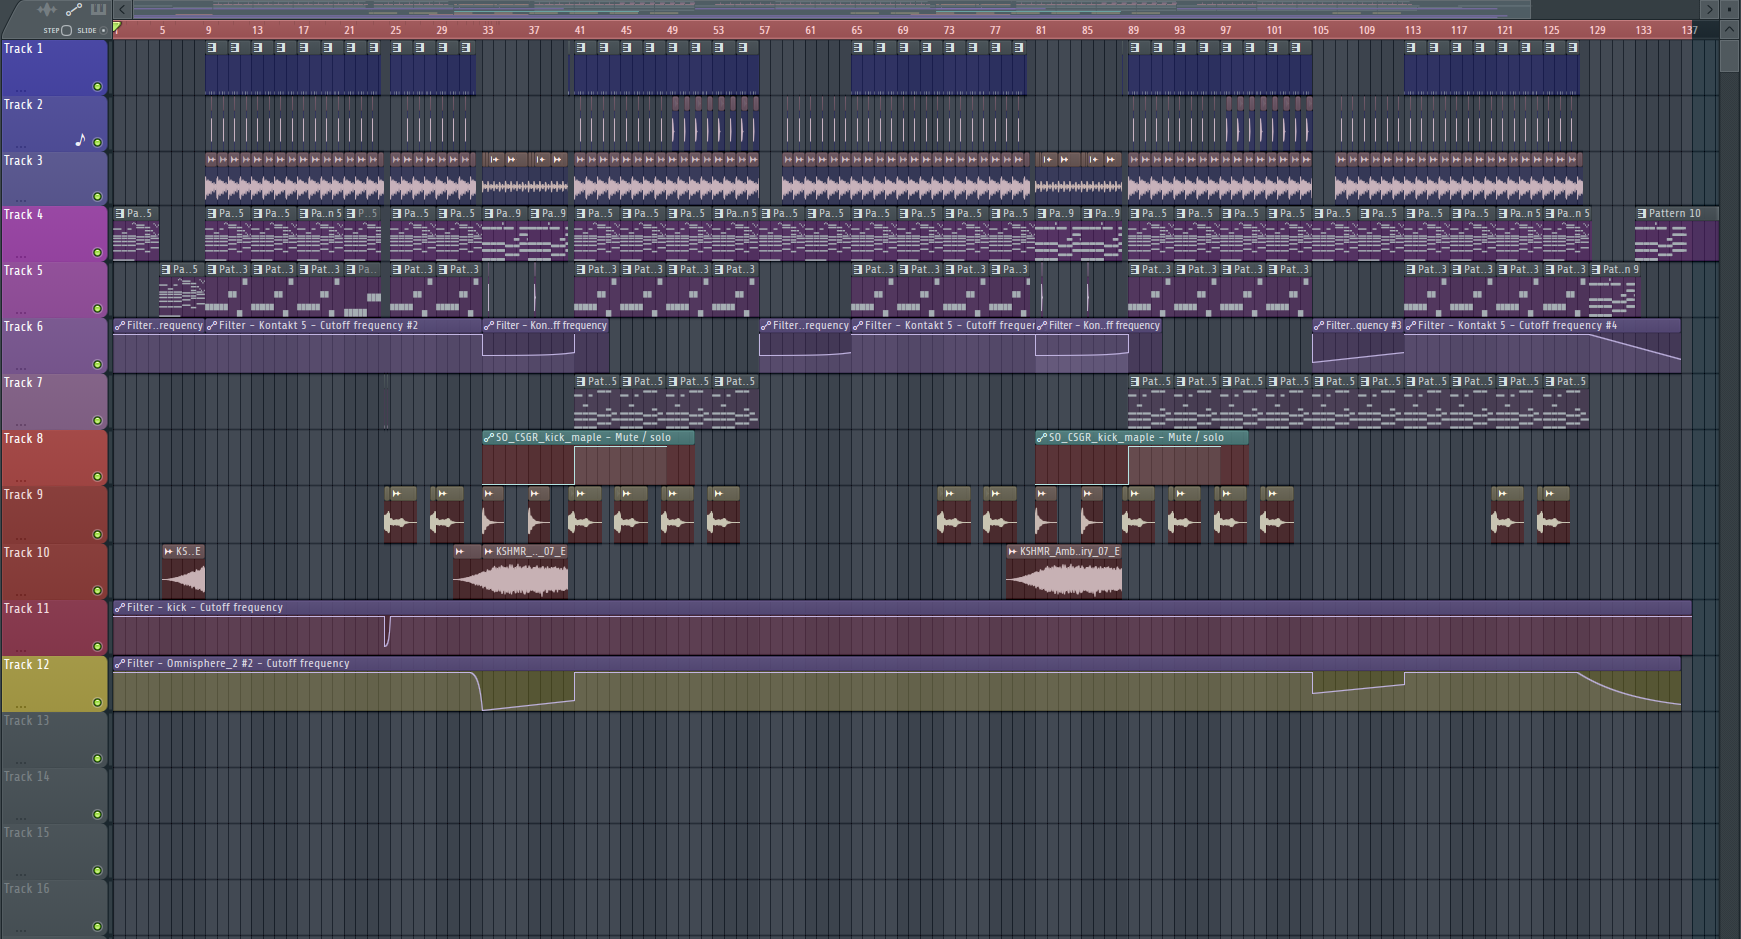The width and height of the screenshot is (1741, 939).
Task: Click bar 33 on the timeline ruler
Action: (x=488, y=30)
